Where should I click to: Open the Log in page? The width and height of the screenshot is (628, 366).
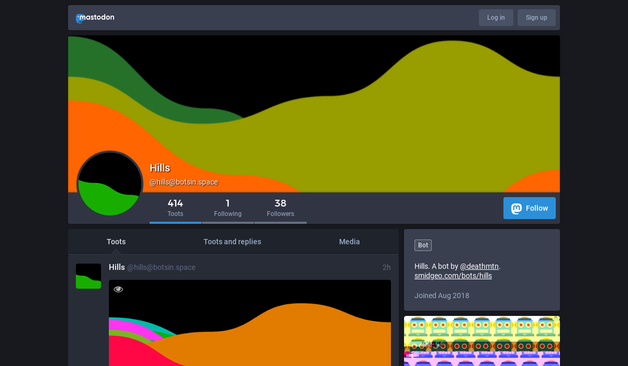(x=496, y=18)
